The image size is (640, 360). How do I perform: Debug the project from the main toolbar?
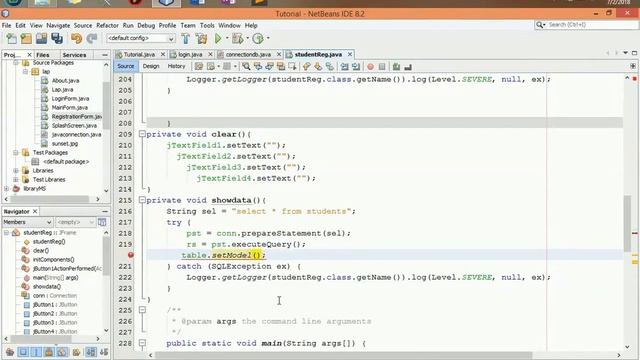[237, 39]
